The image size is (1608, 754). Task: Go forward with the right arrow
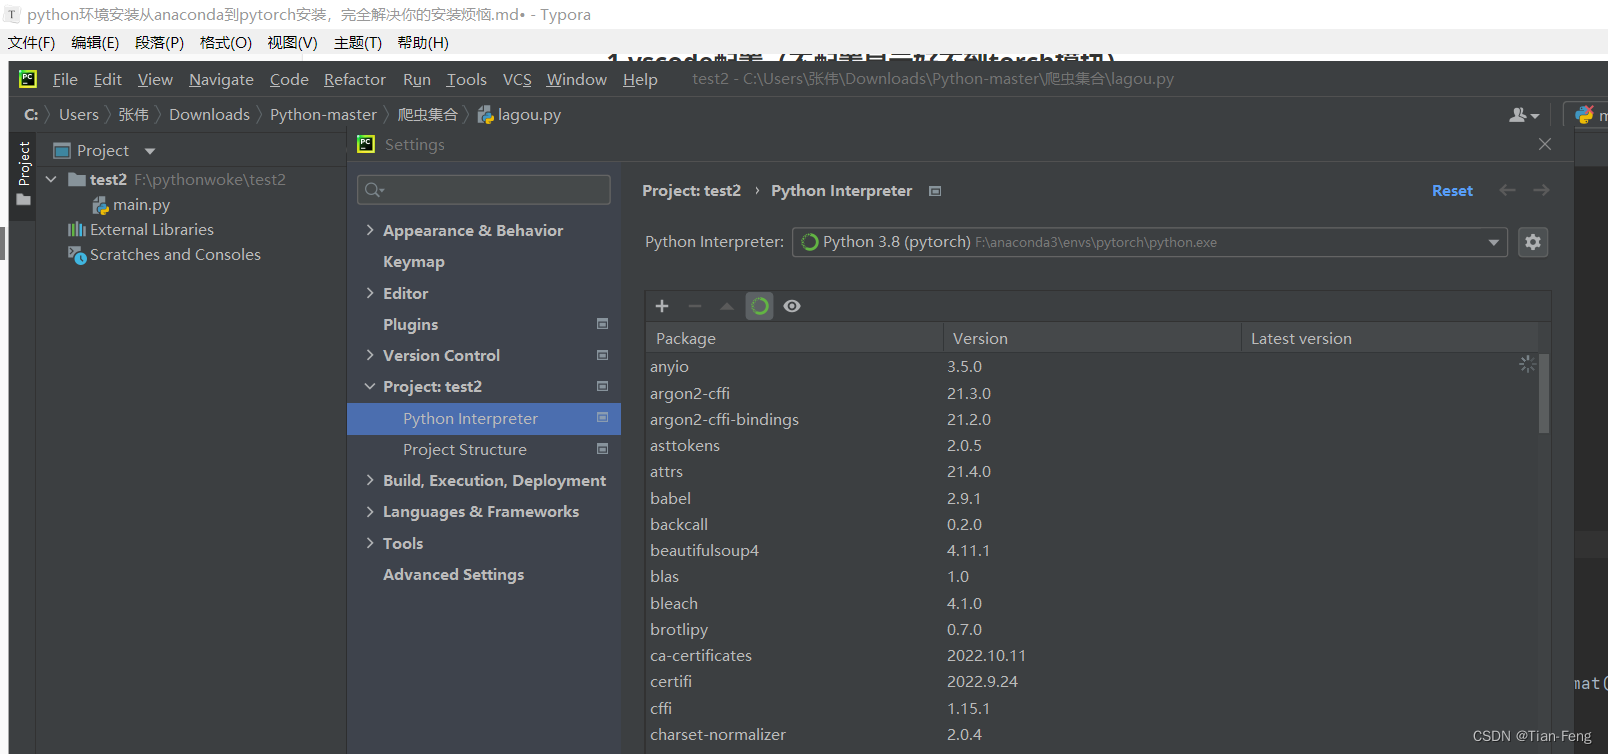[1541, 190]
